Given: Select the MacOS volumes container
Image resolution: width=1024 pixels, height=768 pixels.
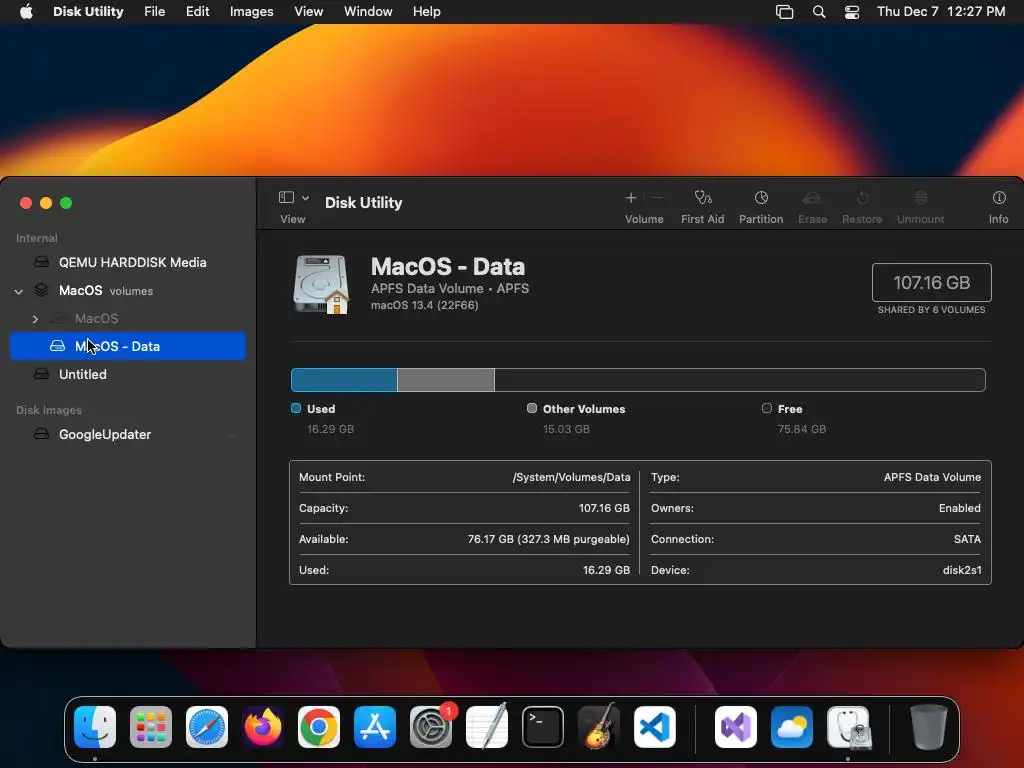Looking at the screenshot, I should (x=127, y=290).
